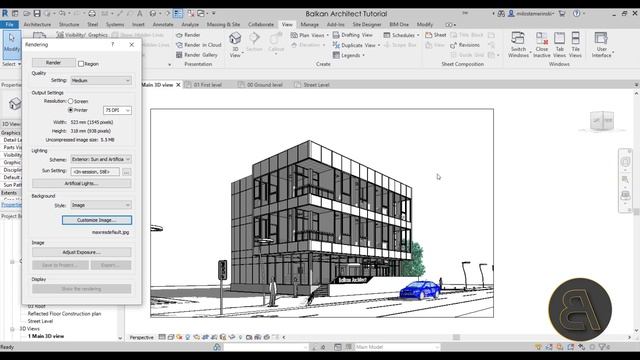Select Reflected Floor Construction plan in browser
This screenshot has width=640, height=360.
tap(64, 314)
